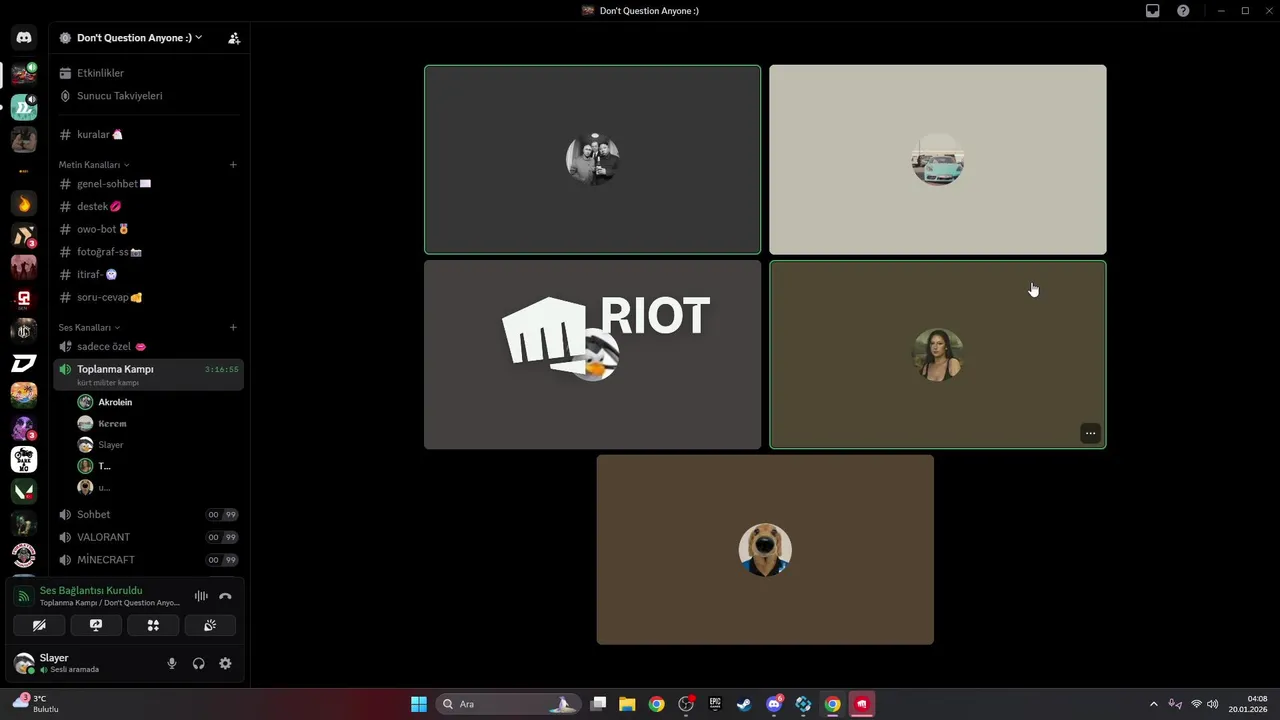Viewport: 1280px width, 720px height.
Task: Mute microphone in user panel
Action: (172, 663)
